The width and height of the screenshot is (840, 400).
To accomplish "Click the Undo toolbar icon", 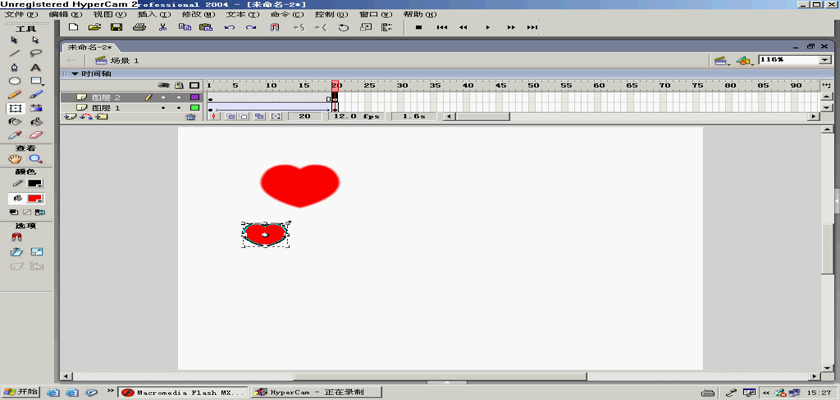I will (229, 27).
